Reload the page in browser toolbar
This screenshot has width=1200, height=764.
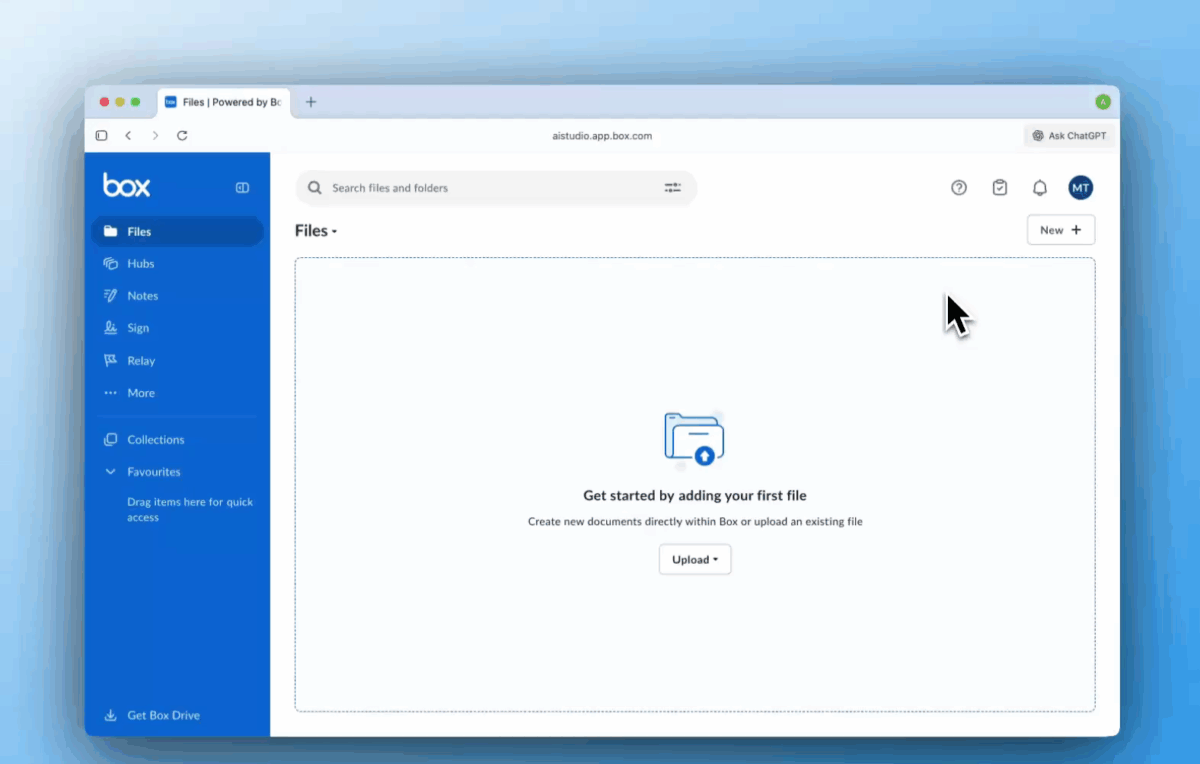point(182,136)
